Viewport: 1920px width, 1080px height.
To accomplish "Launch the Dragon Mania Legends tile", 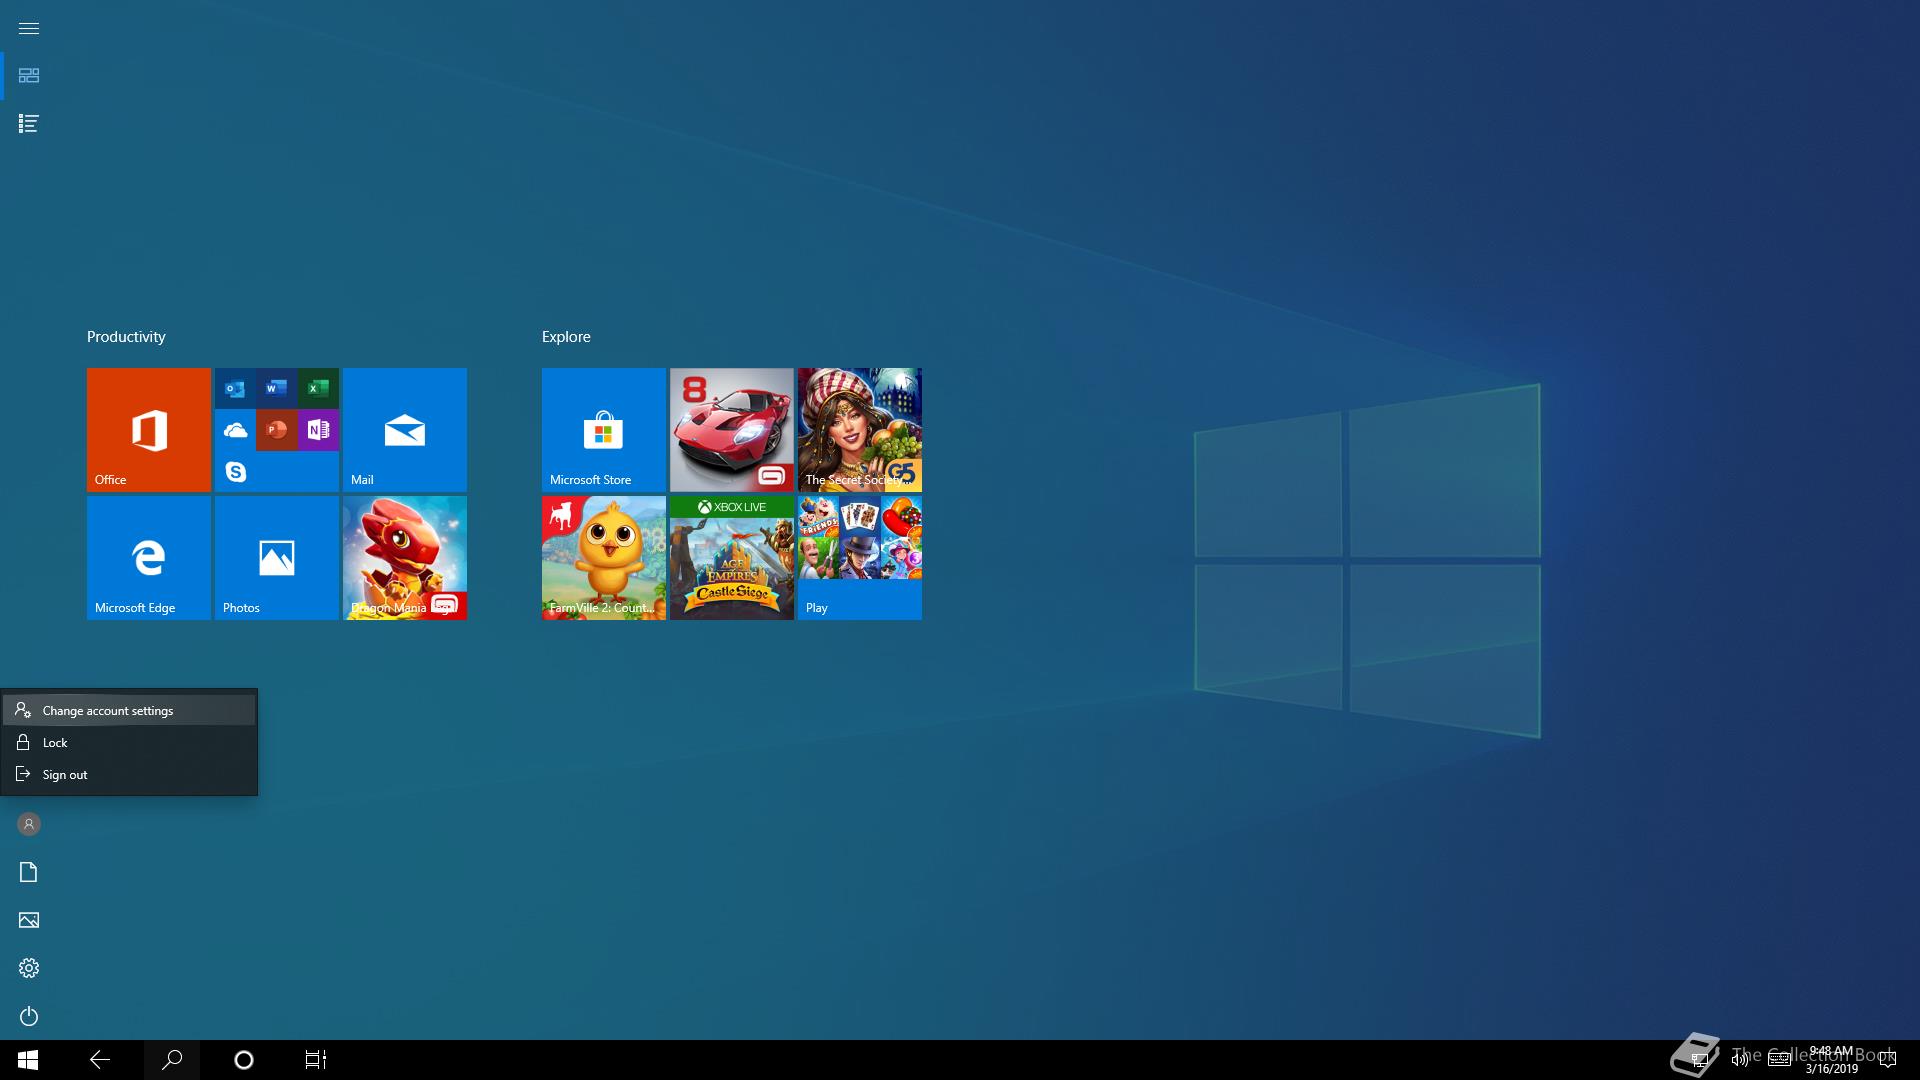I will [x=405, y=558].
